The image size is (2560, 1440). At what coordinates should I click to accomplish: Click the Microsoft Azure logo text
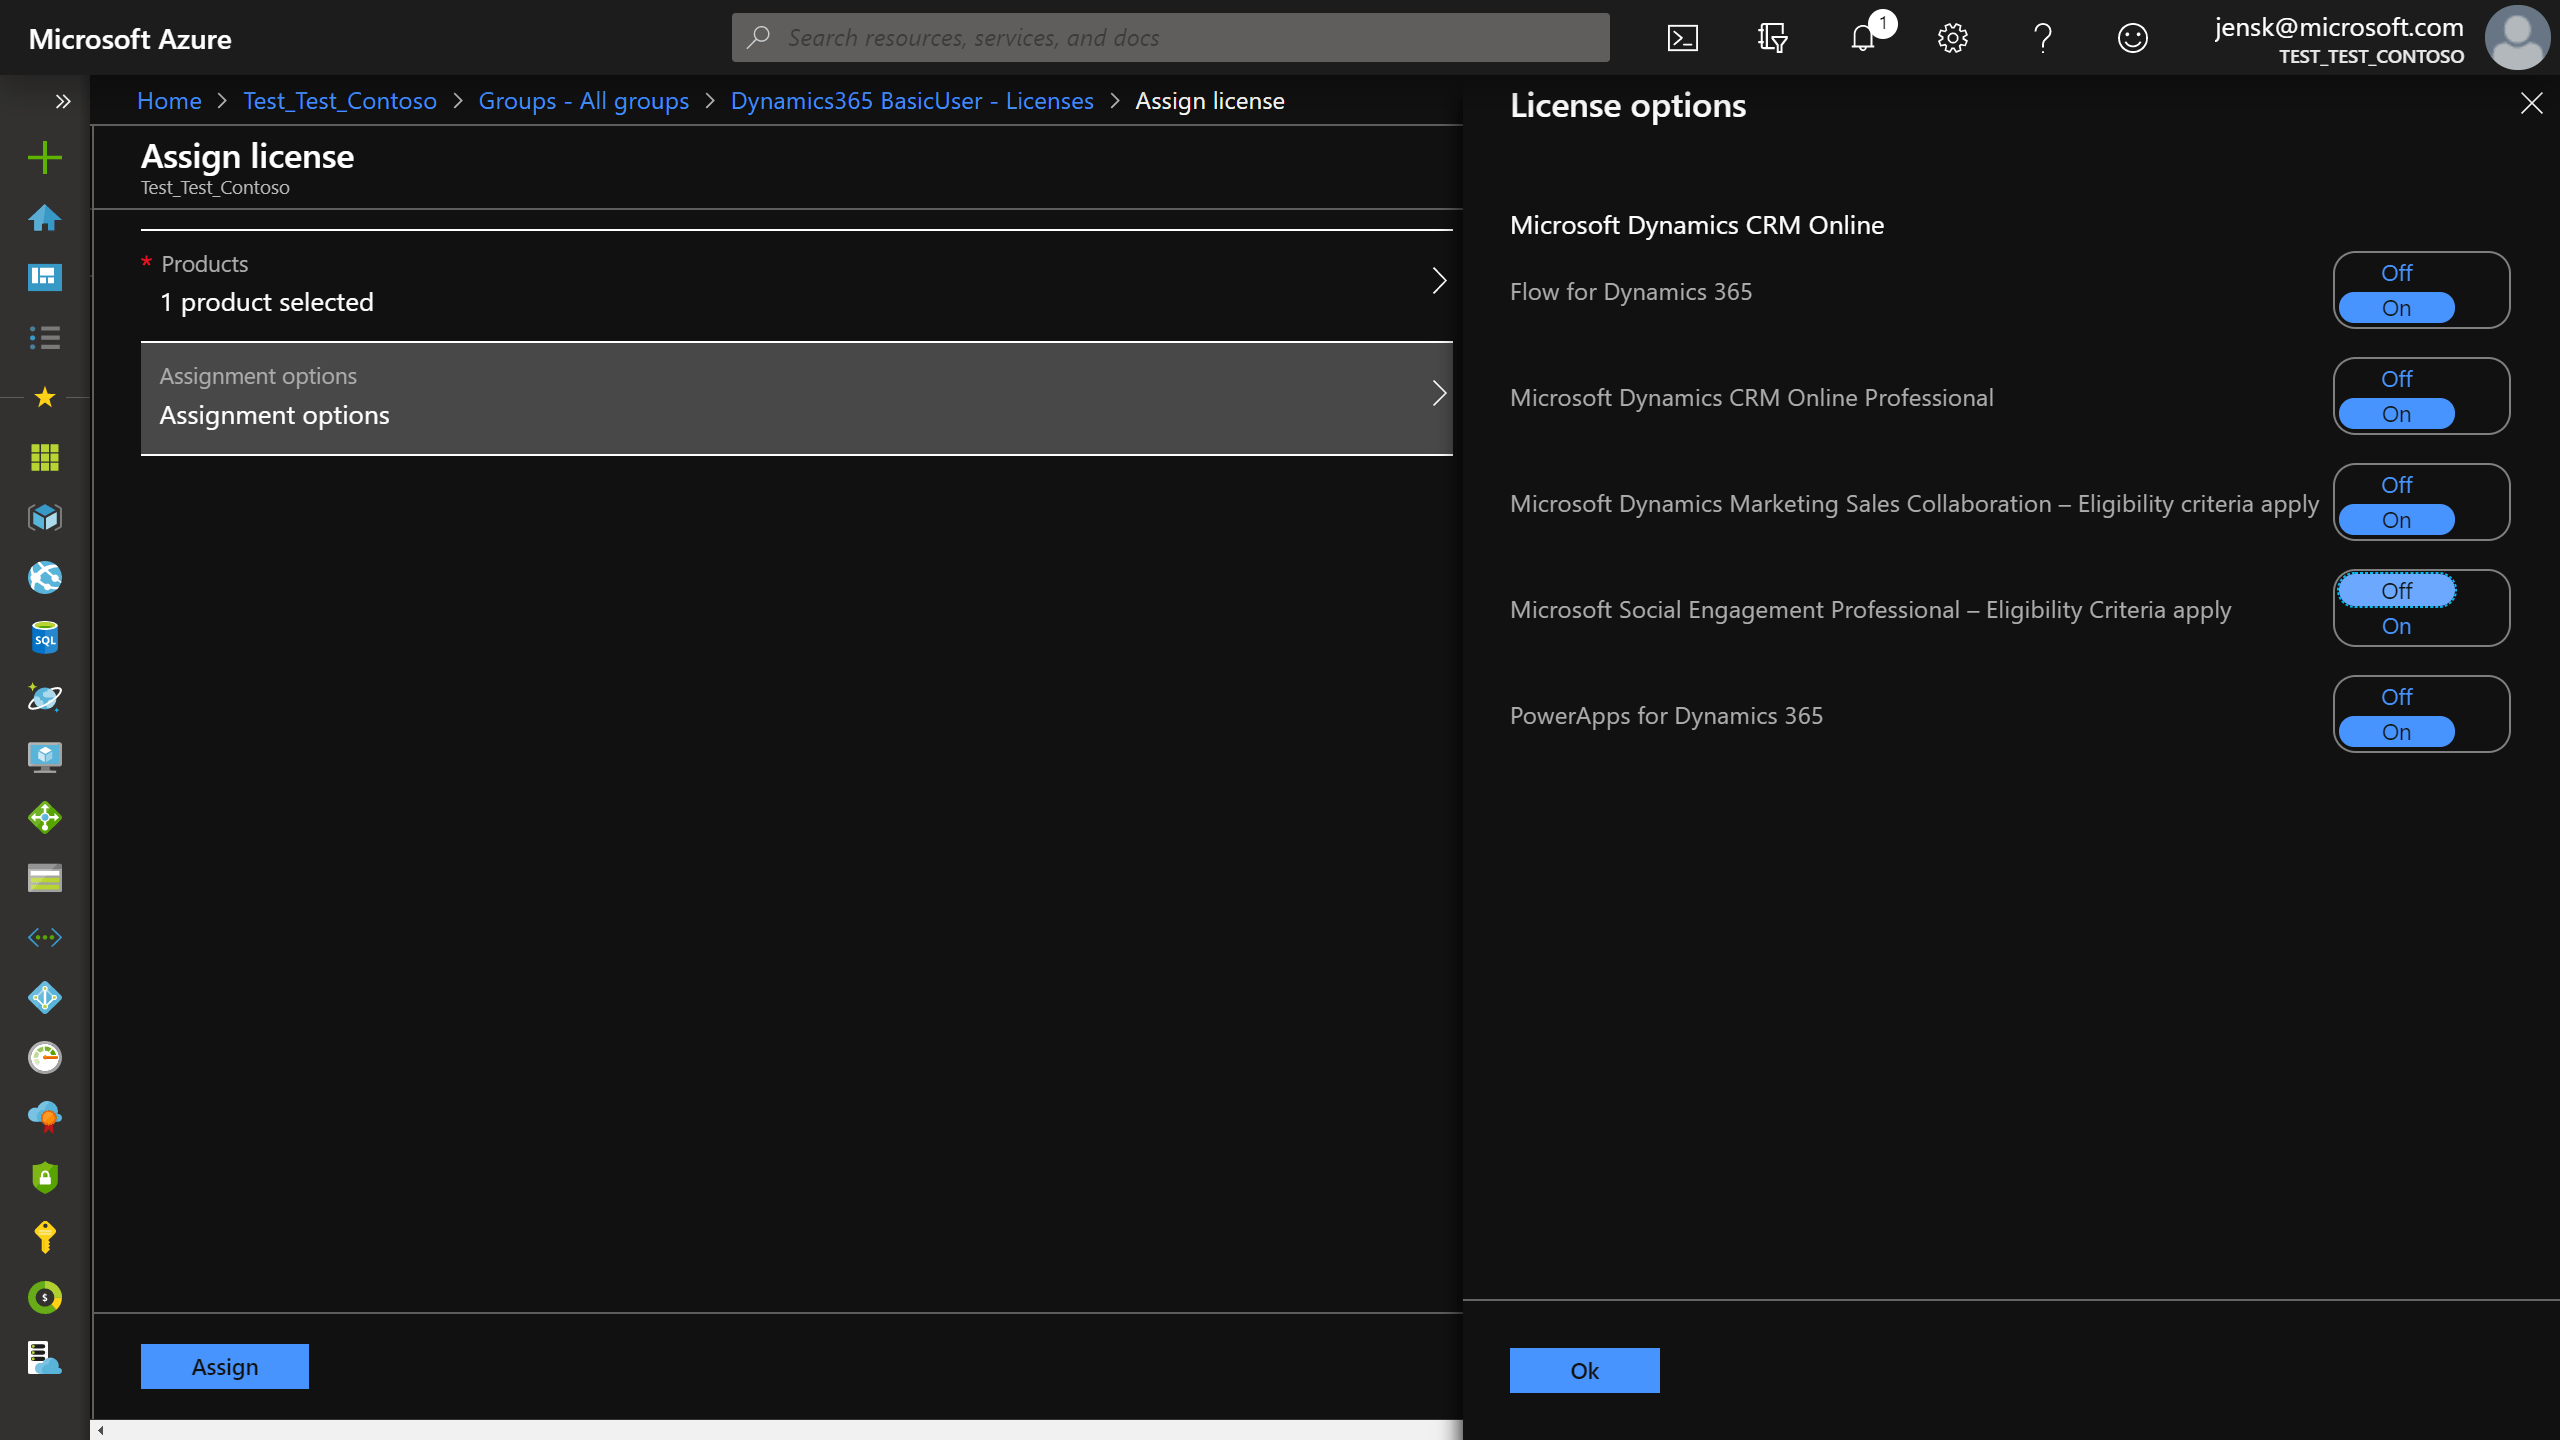[130, 39]
